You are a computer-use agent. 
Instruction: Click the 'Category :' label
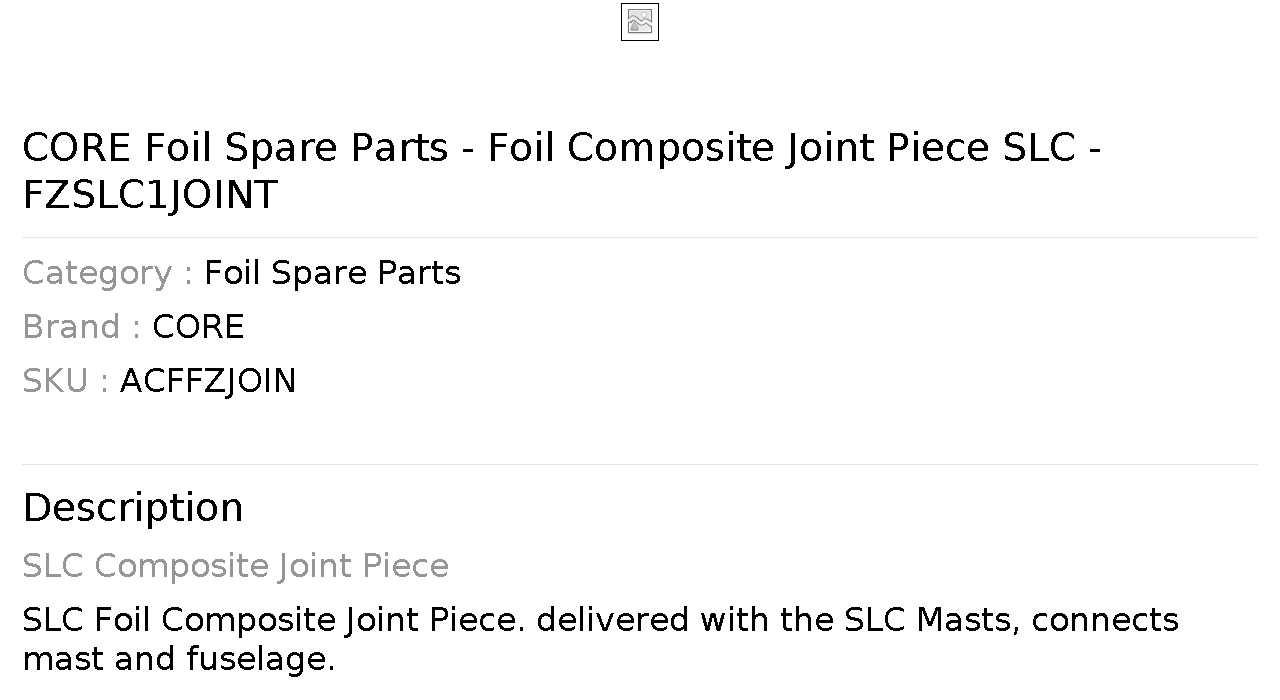[108, 273]
